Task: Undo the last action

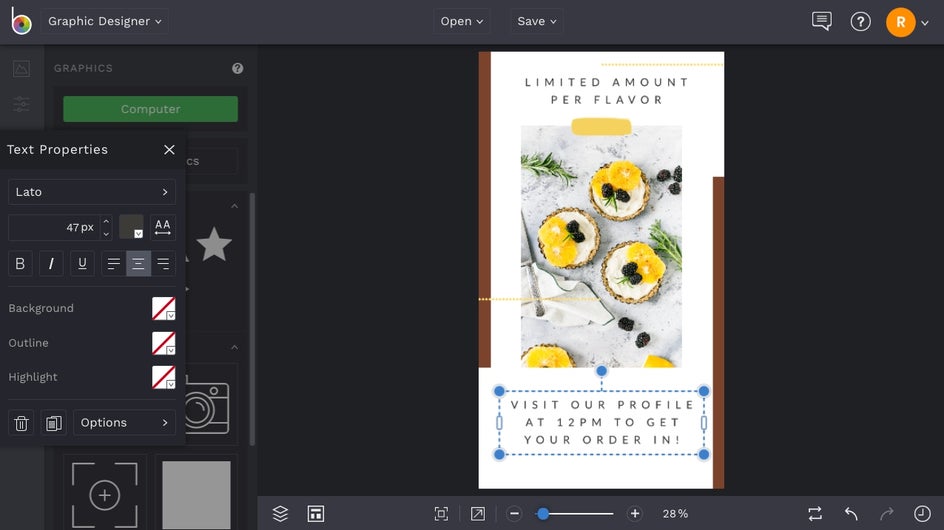Action: point(851,514)
